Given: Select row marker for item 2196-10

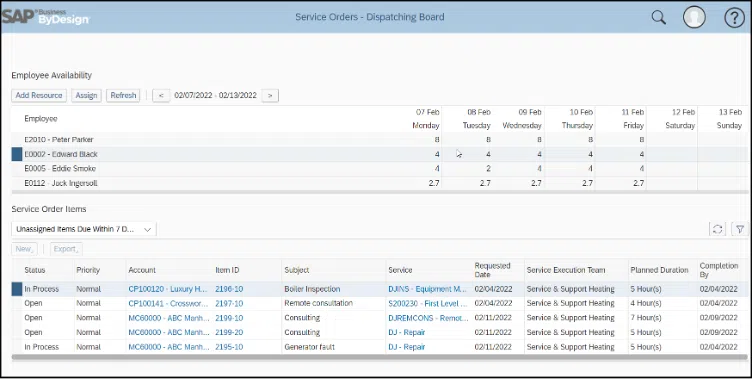Looking at the screenshot, I should [x=17, y=289].
